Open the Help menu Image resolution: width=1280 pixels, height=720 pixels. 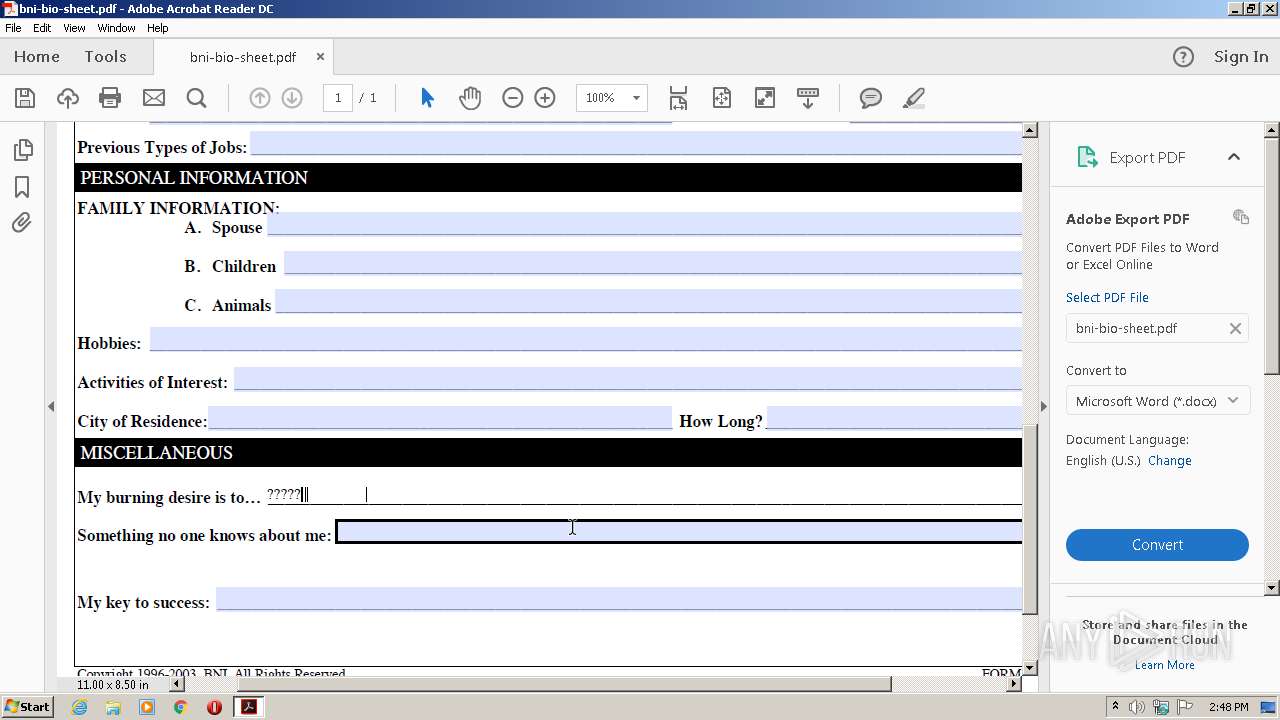pyautogui.click(x=158, y=28)
